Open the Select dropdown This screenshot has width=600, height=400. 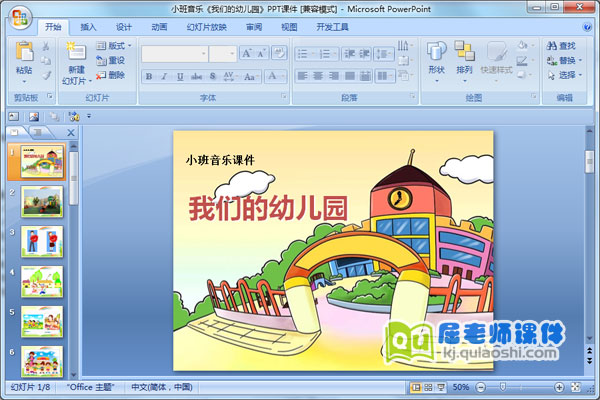click(x=564, y=75)
